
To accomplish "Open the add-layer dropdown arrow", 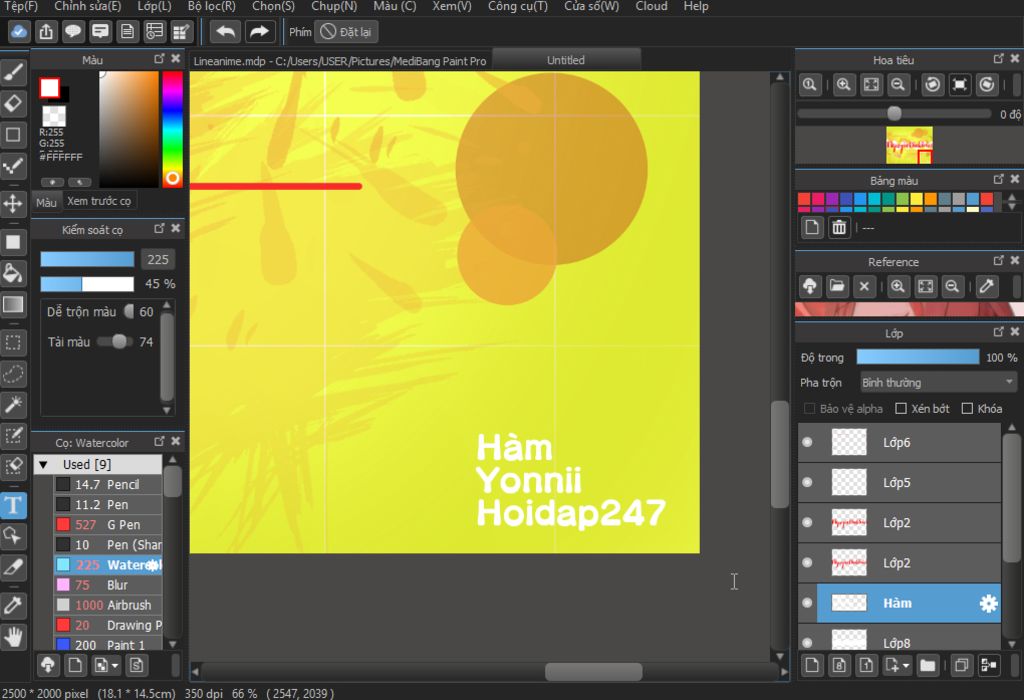I will (906, 665).
